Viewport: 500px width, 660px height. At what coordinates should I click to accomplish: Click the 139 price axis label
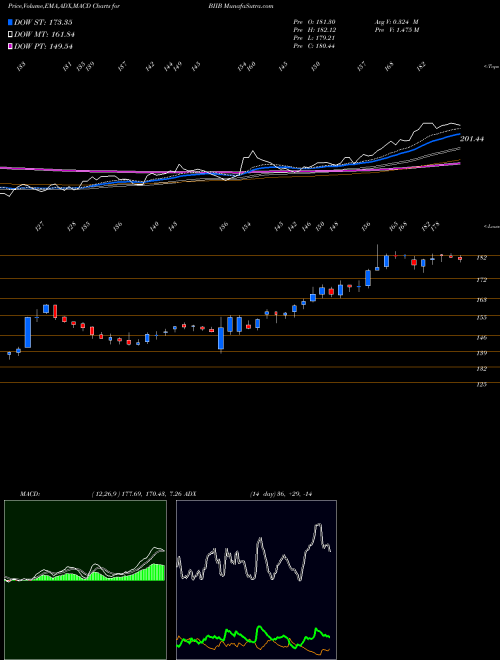tap(481, 353)
